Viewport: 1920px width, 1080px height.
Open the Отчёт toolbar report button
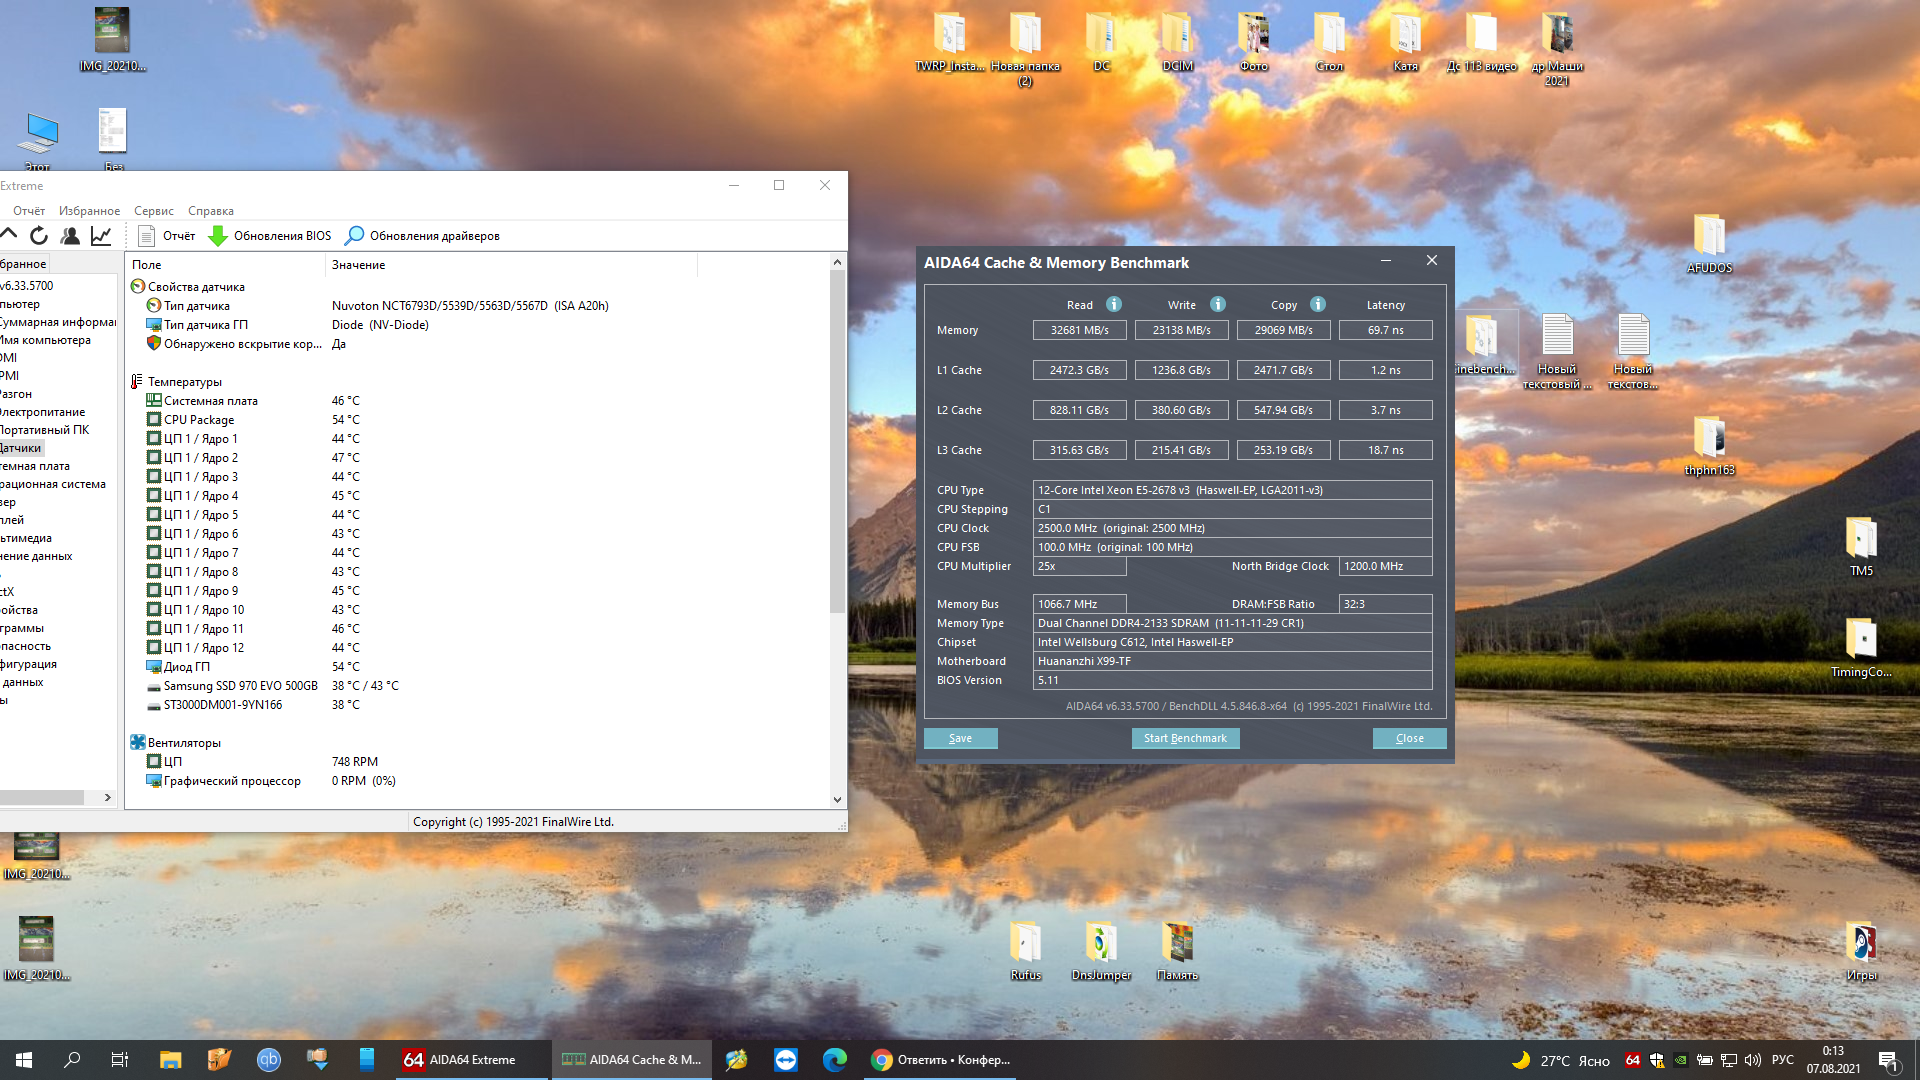pos(167,236)
